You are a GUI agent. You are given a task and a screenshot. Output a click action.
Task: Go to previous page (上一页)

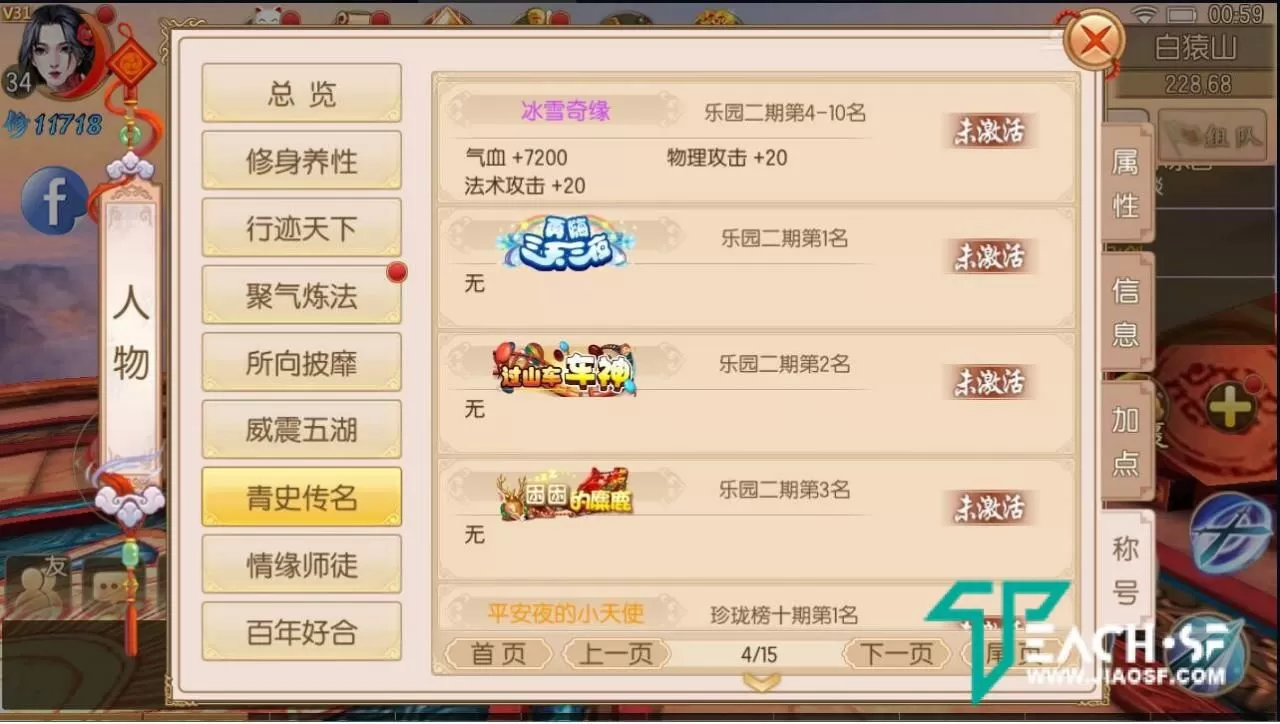coord(616,654)
